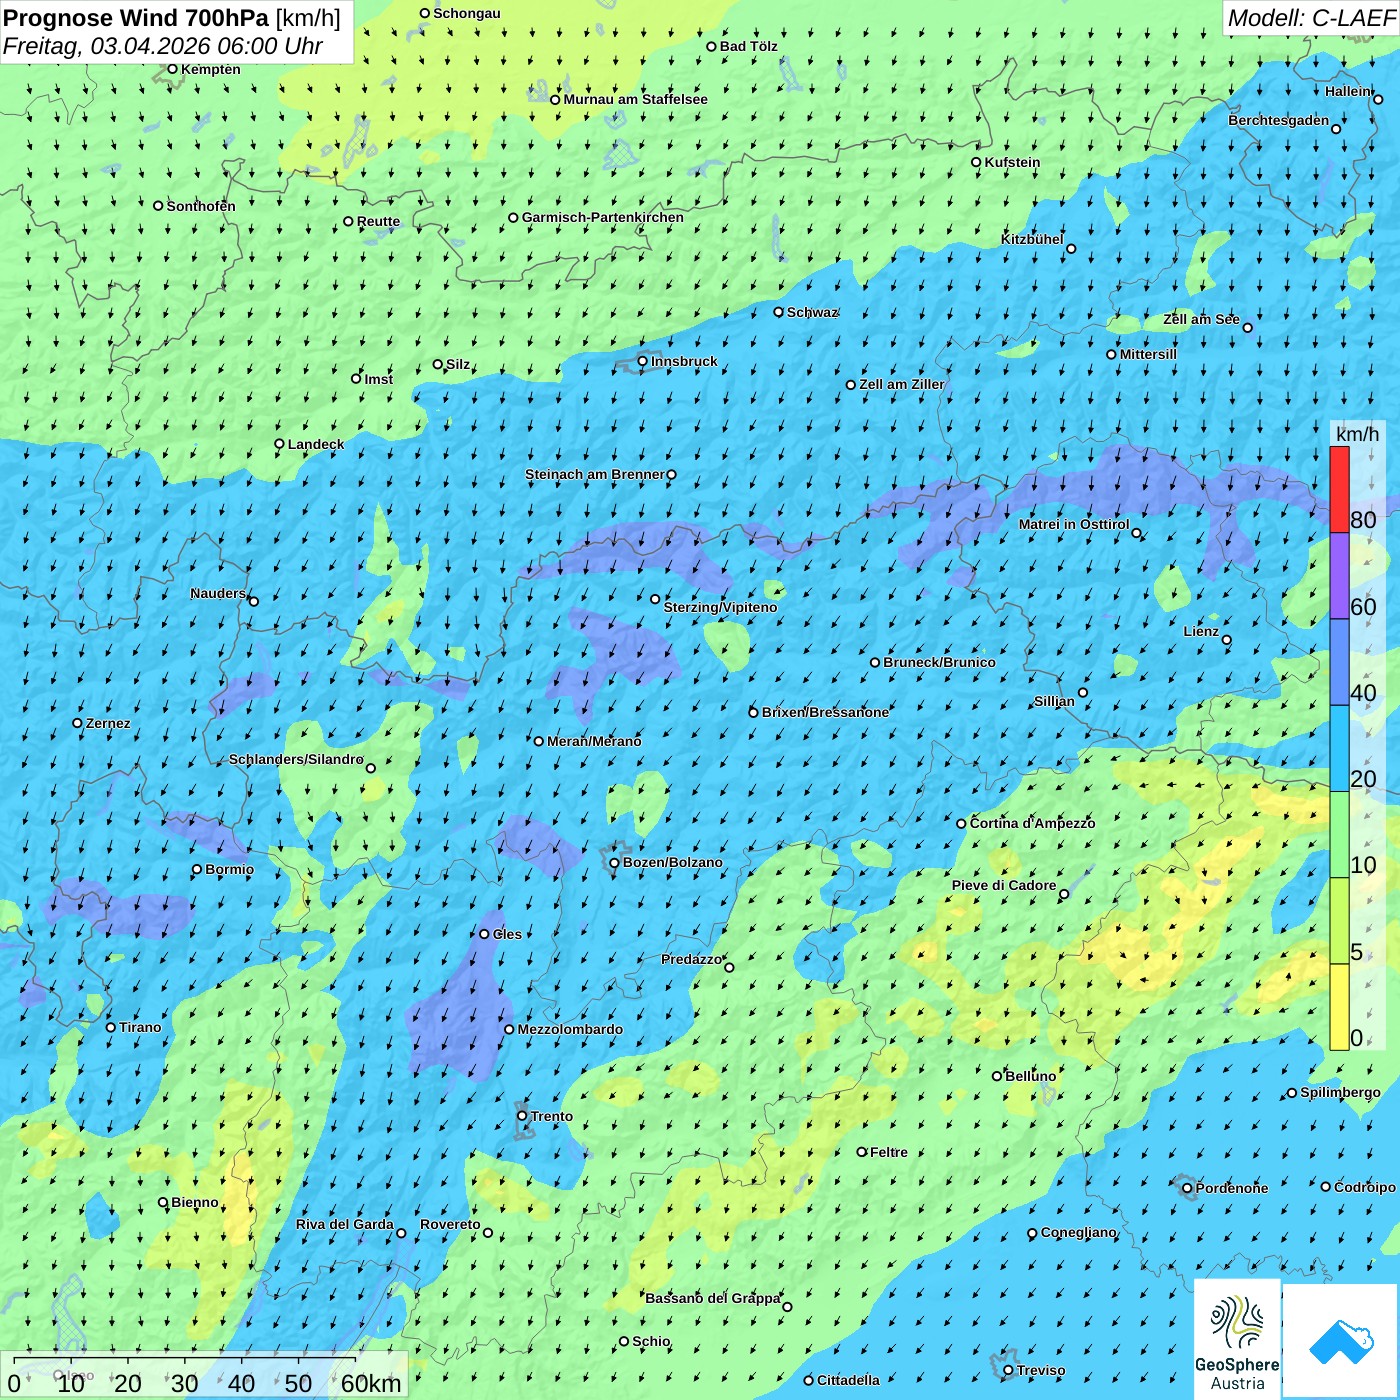1400x1400 pixels.
Task: Click the purple 60 km/h legend color
Action: [x=1339, y=576]
